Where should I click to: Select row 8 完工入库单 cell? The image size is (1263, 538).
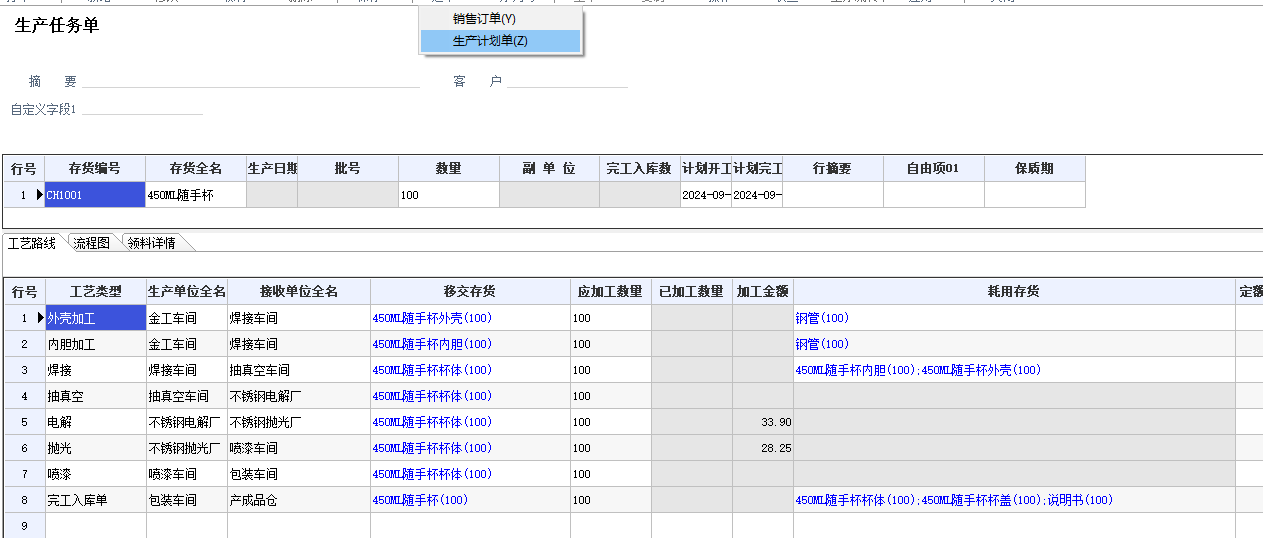click(x=96, y=500)
